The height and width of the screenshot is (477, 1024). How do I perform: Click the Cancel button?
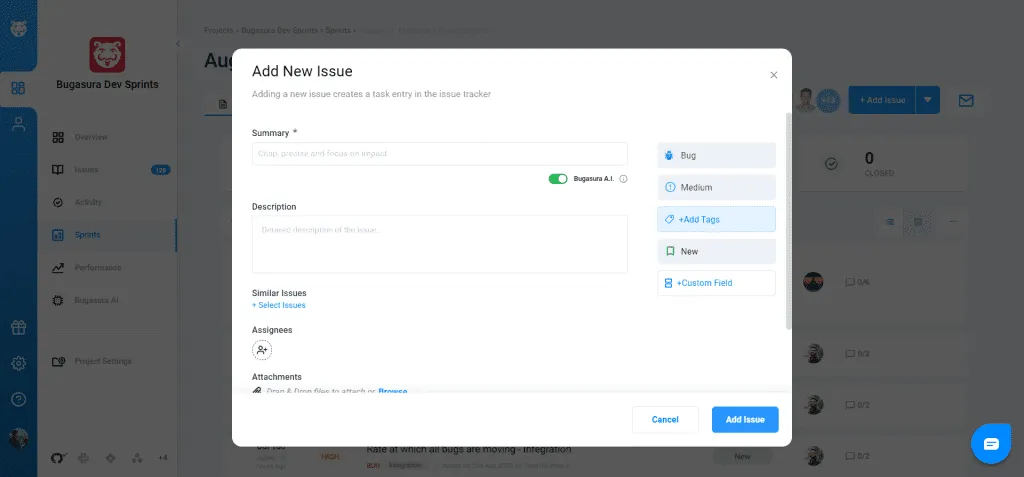click(x=665, y=419)
